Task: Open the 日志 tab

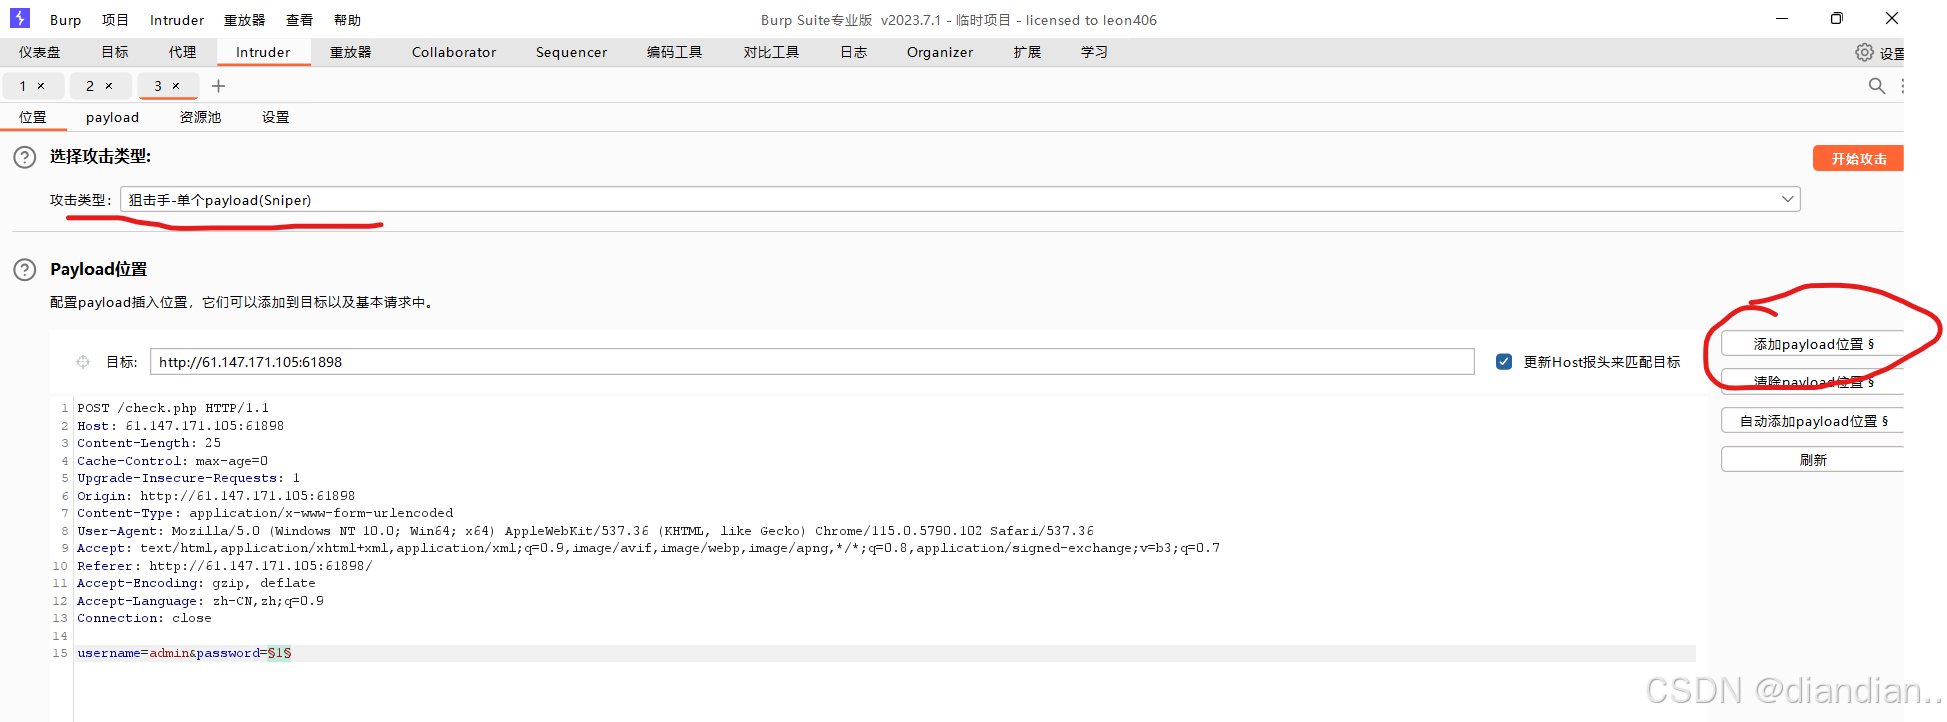Action: (x=853, y=52)
